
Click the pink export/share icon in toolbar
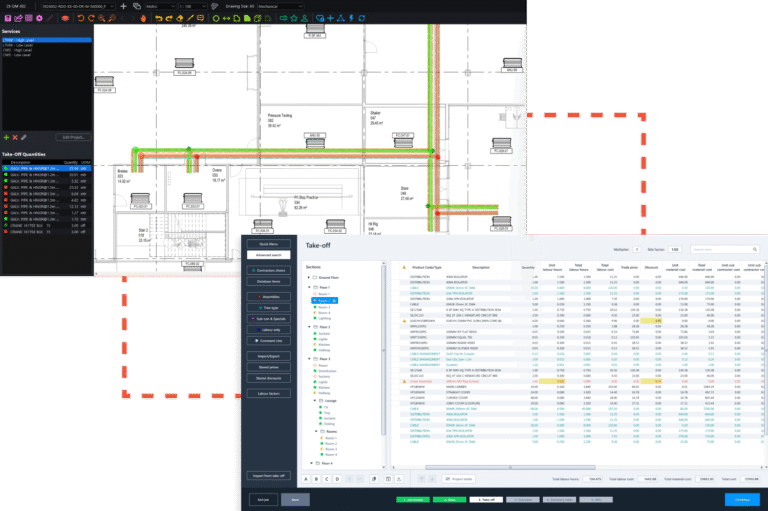coord(18,18)
